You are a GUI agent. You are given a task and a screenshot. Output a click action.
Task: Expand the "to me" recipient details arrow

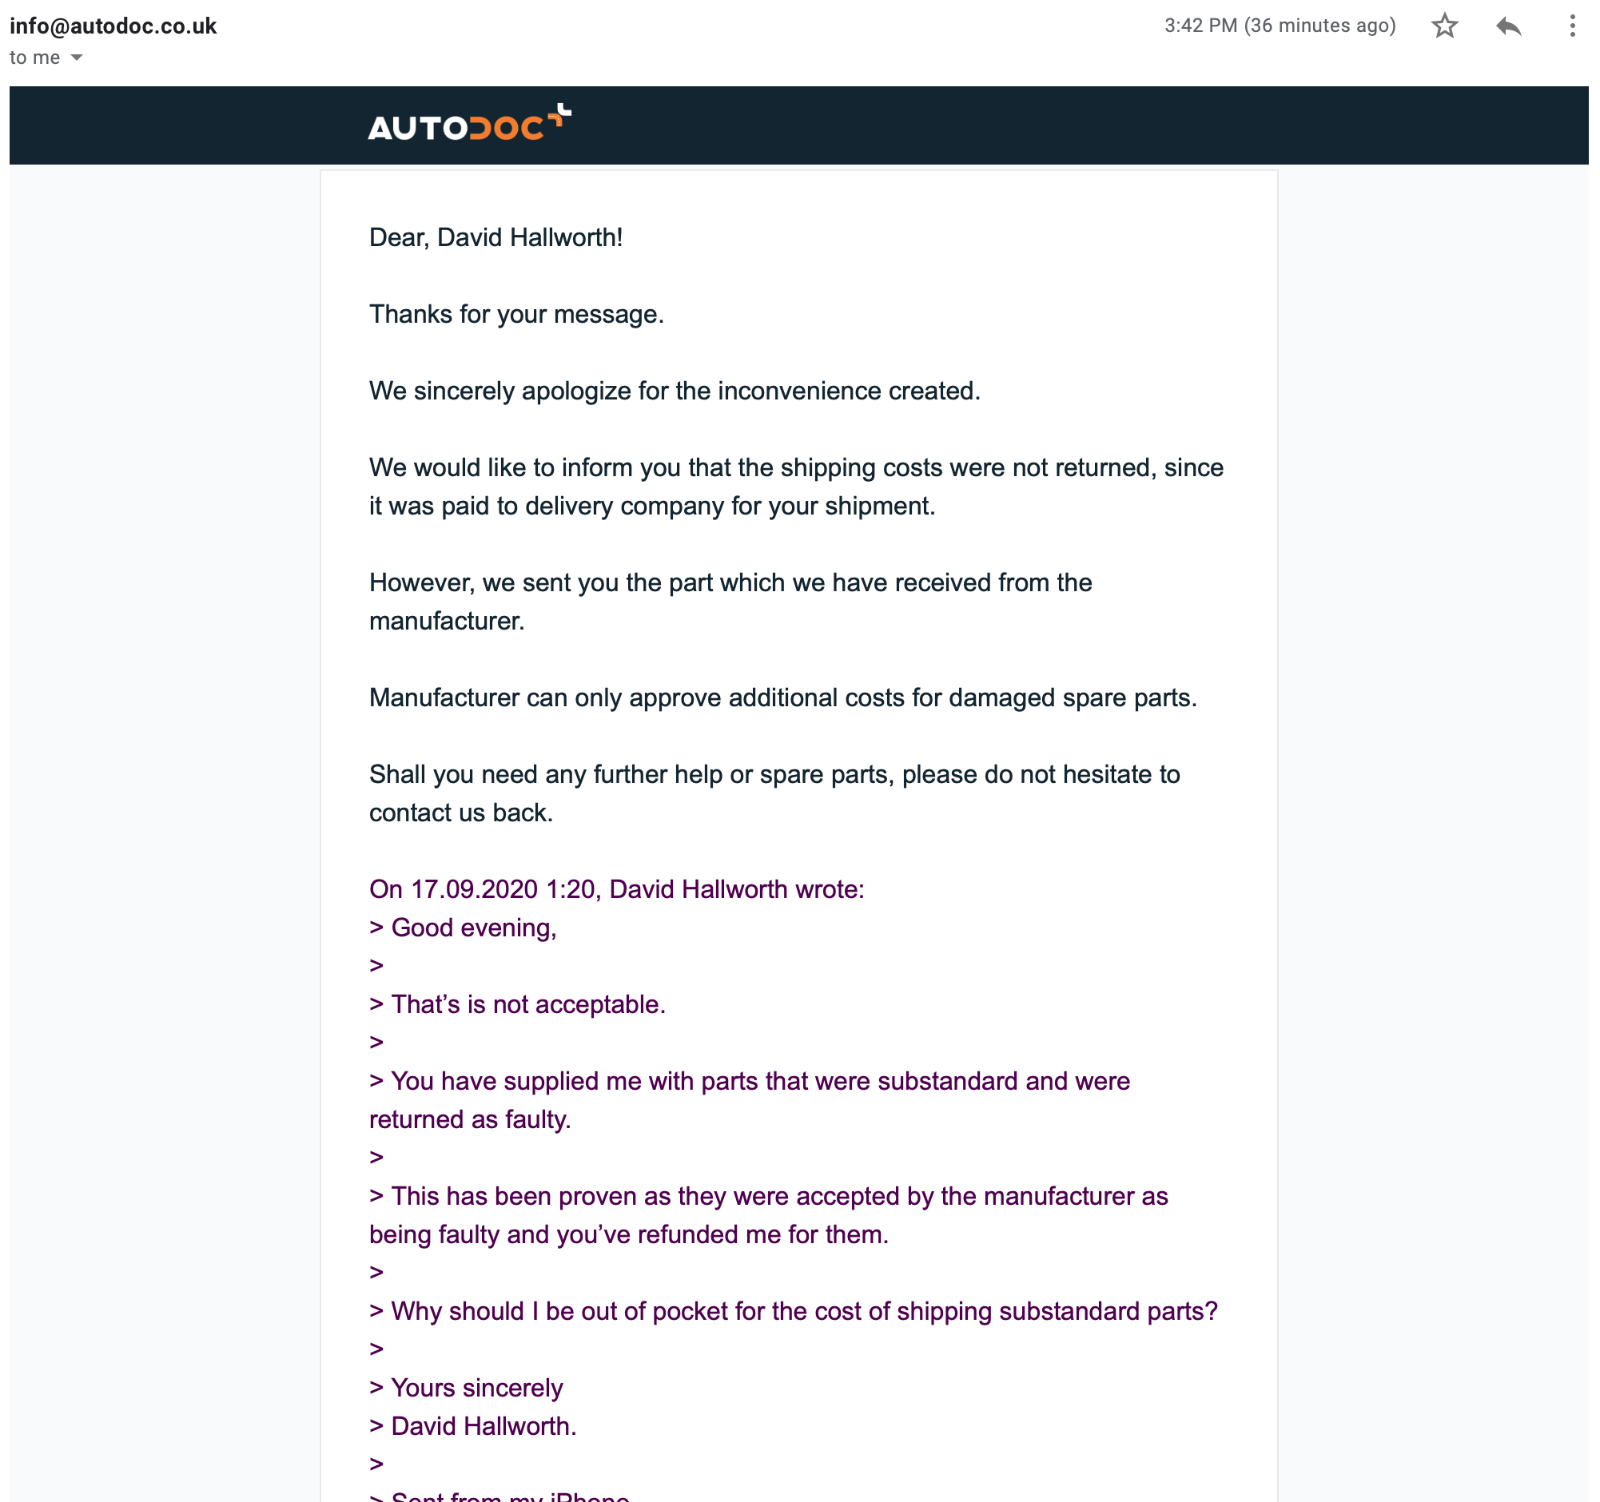tap(77, 58)
